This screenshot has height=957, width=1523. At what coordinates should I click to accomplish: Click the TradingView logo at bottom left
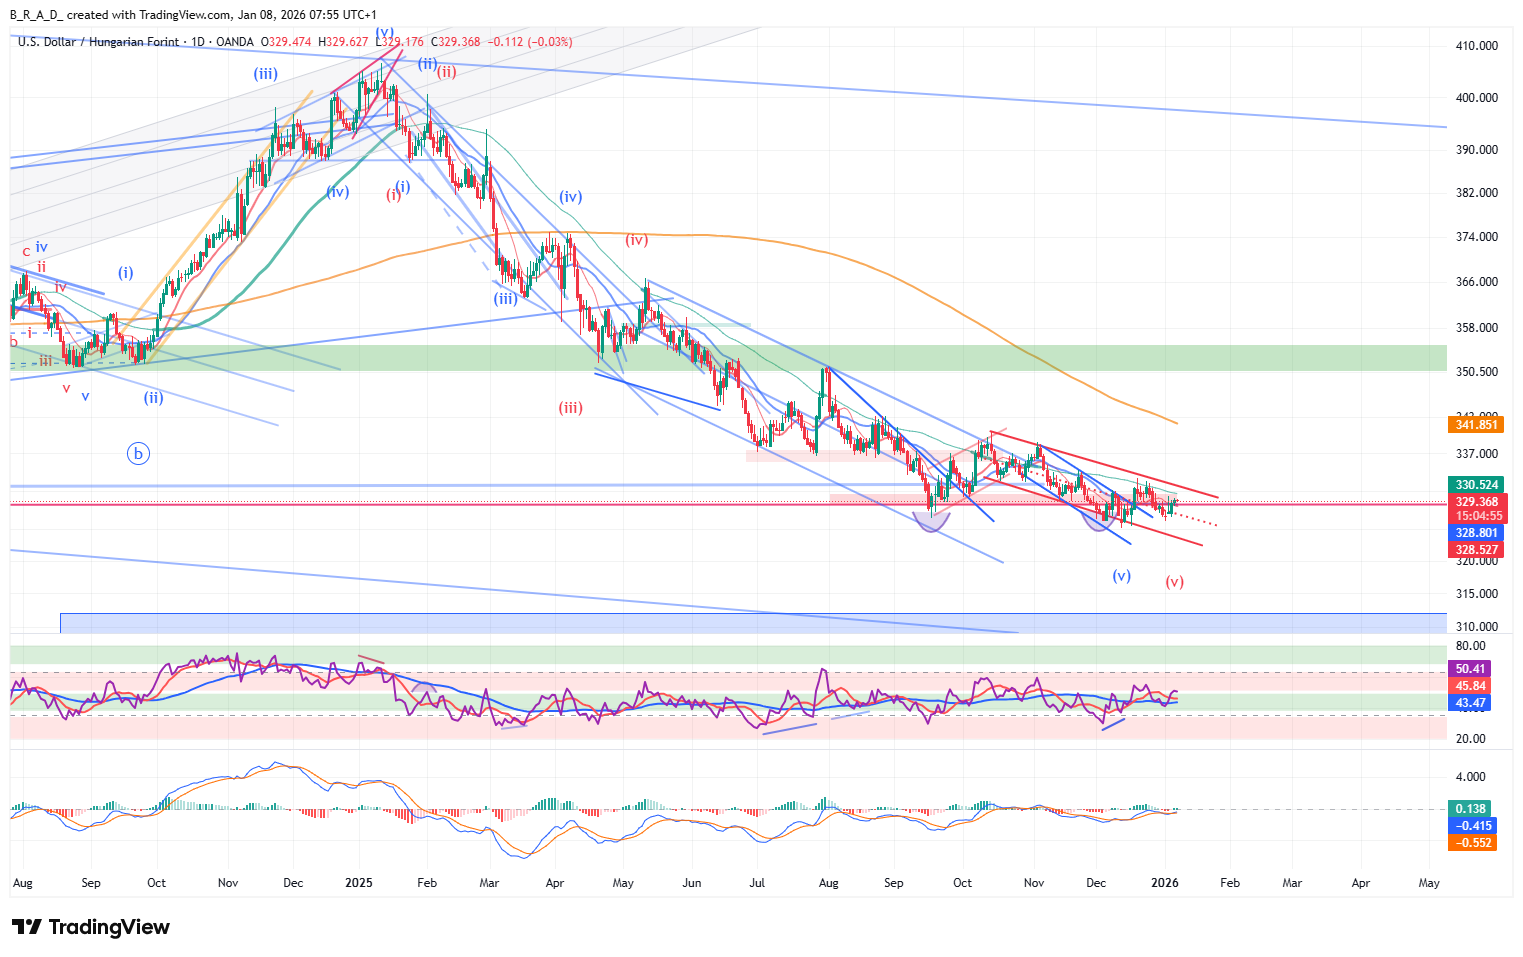tap(91, 927)
